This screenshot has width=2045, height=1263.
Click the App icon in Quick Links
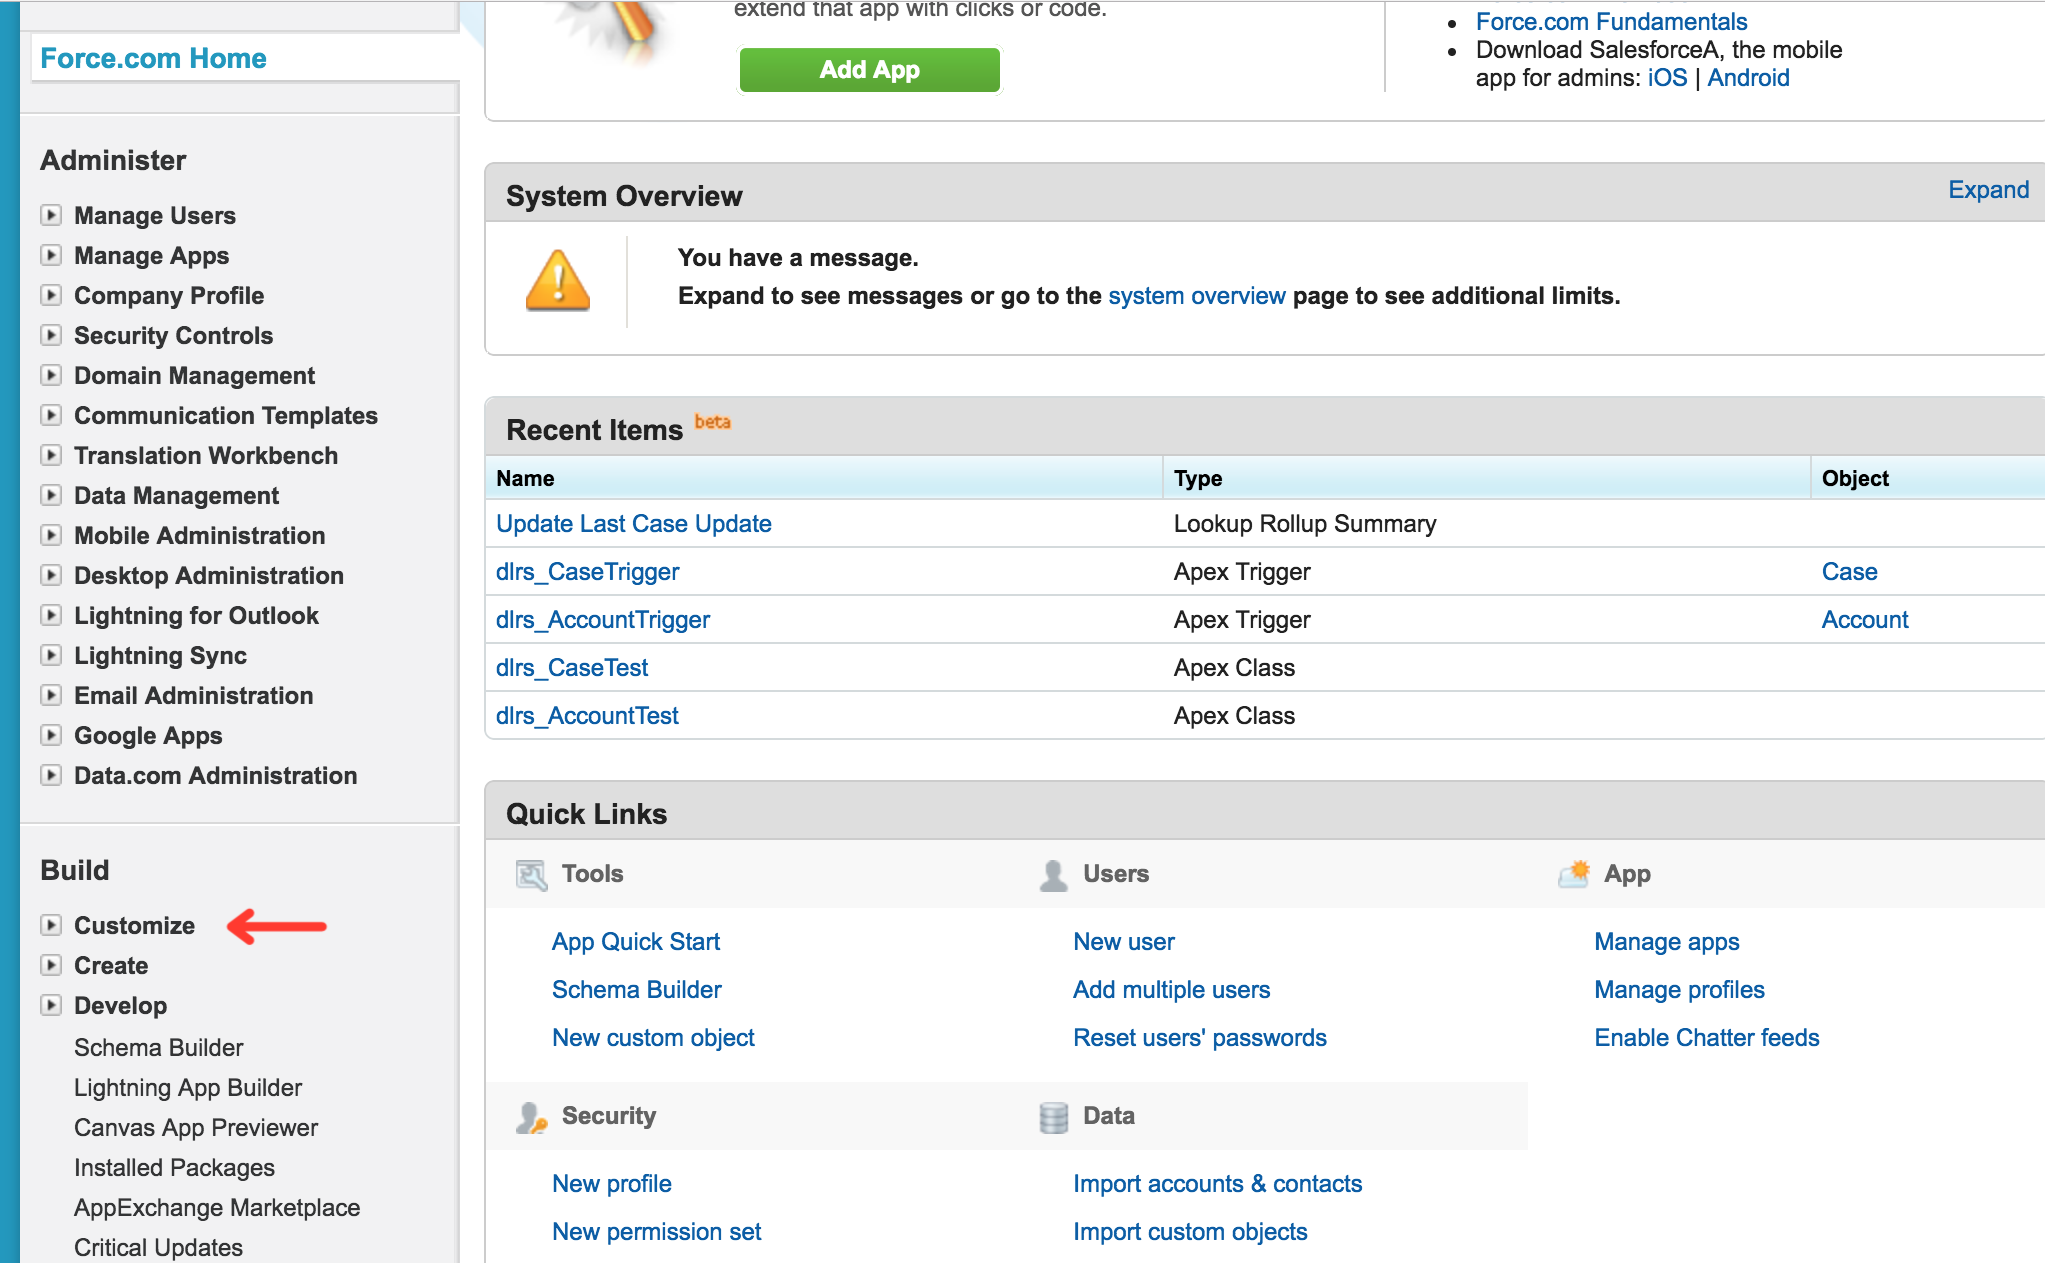click(1574, 873)
